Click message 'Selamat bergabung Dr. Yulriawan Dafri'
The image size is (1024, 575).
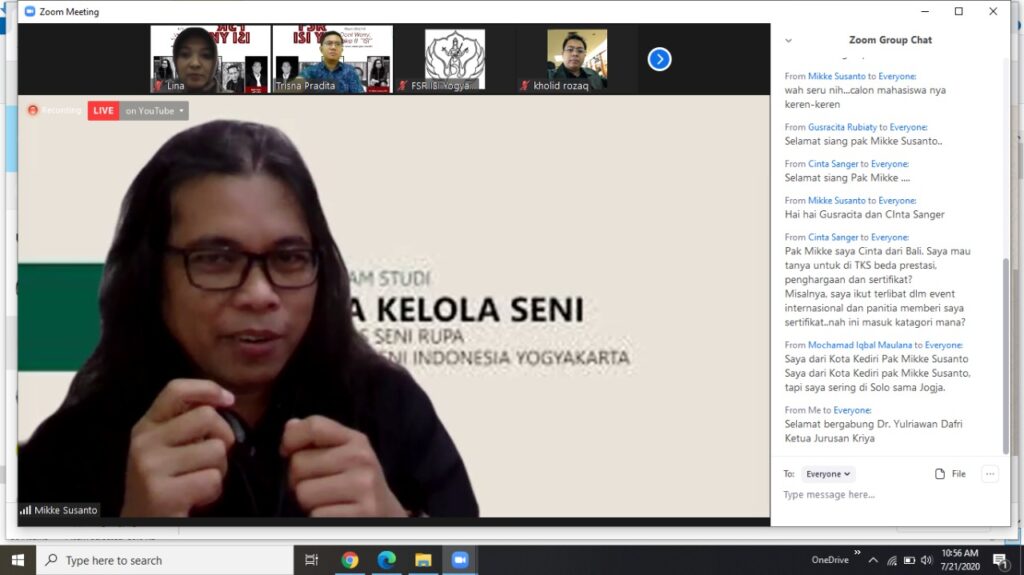(x=873, y=424)
